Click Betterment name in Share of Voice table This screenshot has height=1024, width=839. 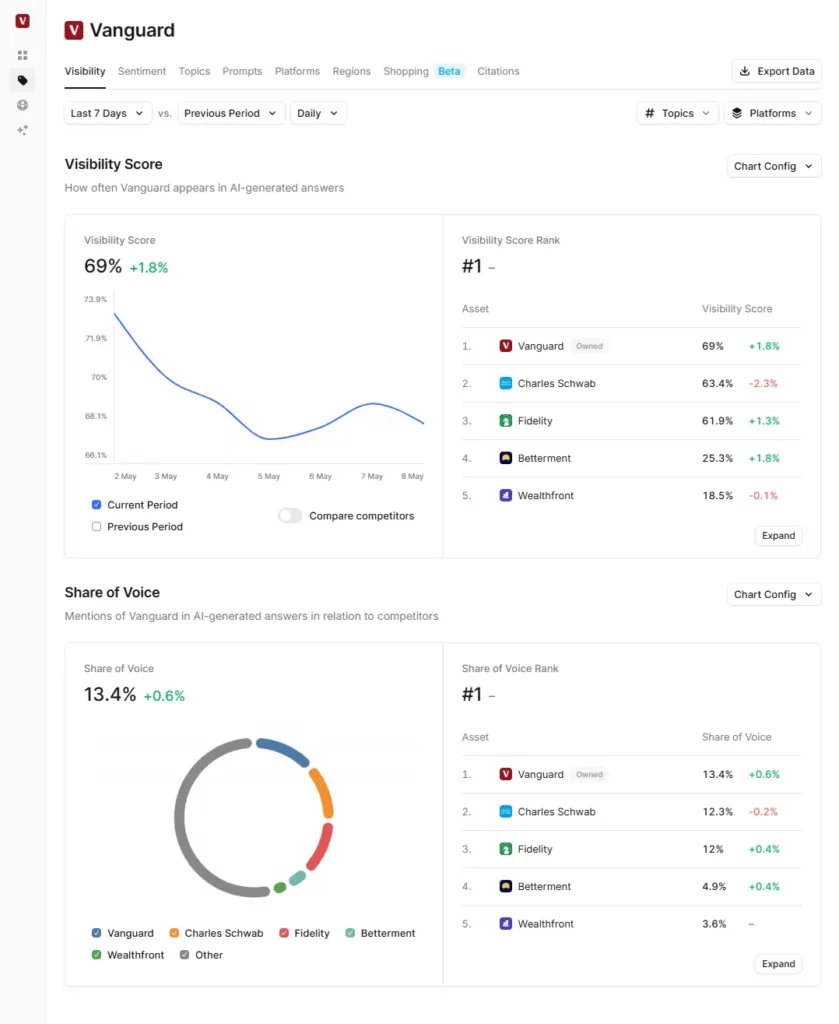tap(544, 886)
